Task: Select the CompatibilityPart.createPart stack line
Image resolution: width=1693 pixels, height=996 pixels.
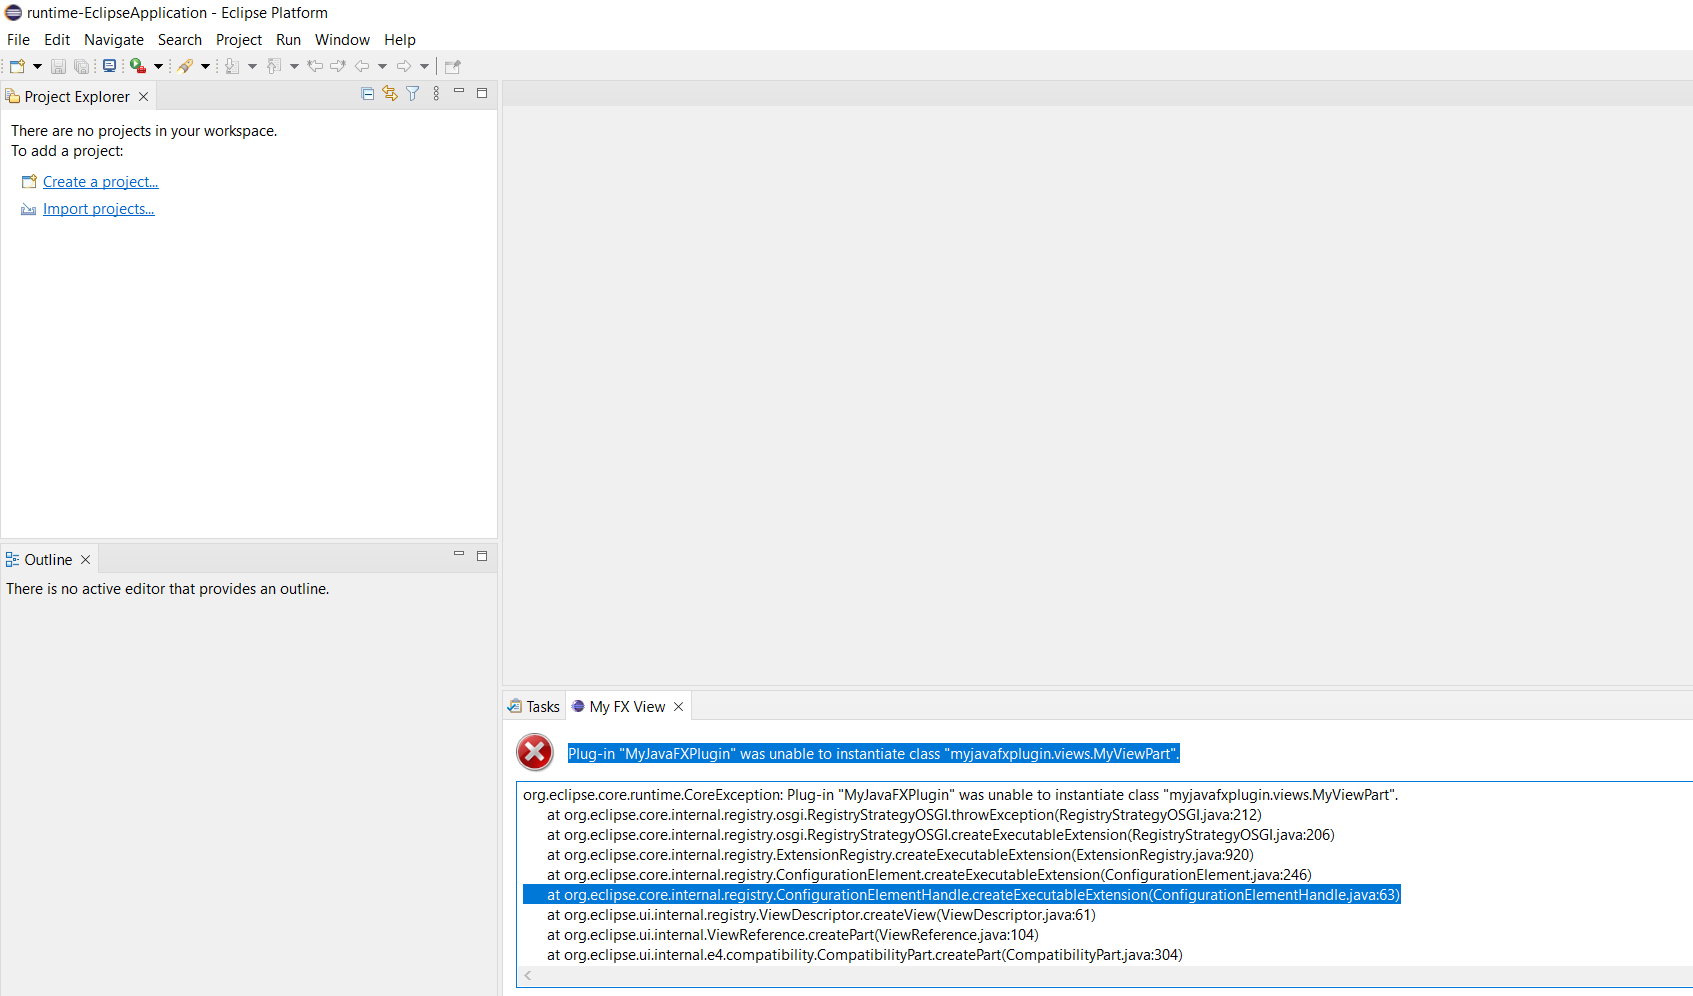Action: pos(865,955)
